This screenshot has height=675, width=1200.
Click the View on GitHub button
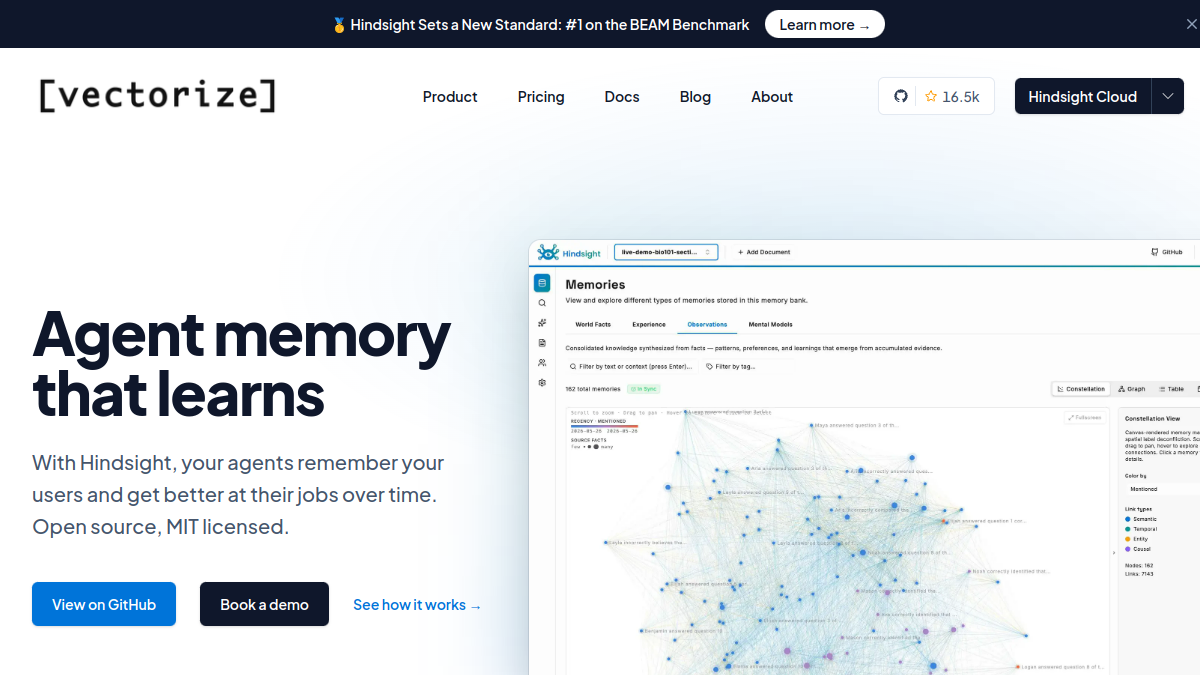pyautogui.click(x=104, y=604)
